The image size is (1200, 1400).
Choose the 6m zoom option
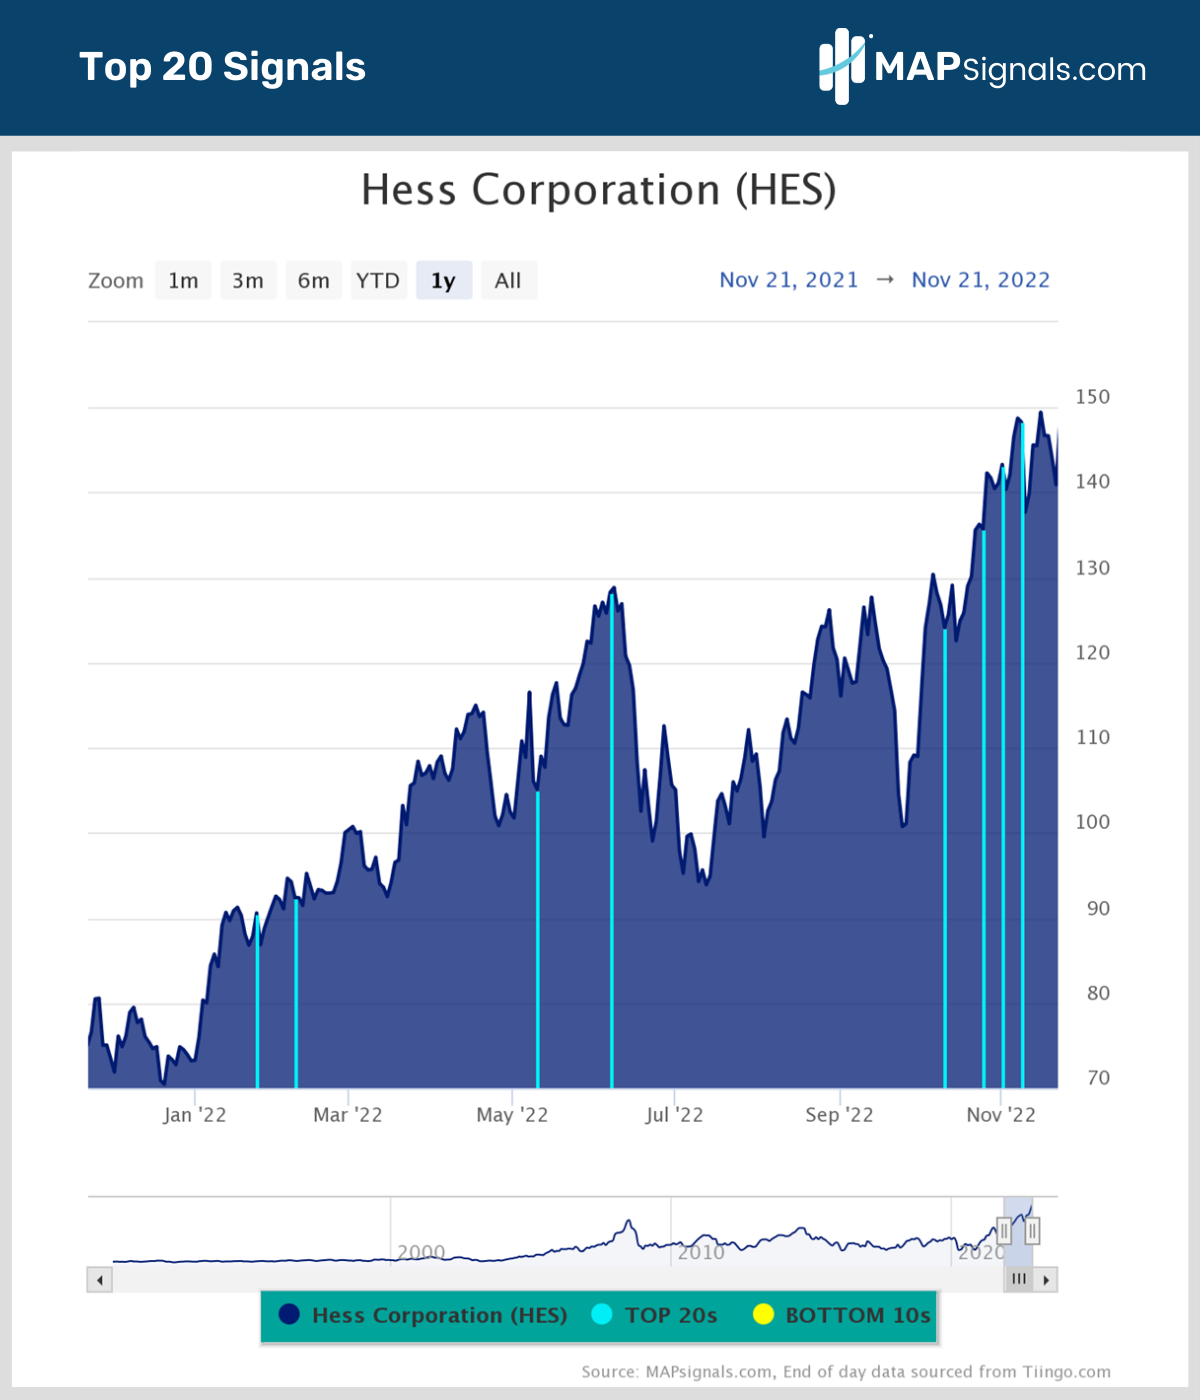(314, 281)
